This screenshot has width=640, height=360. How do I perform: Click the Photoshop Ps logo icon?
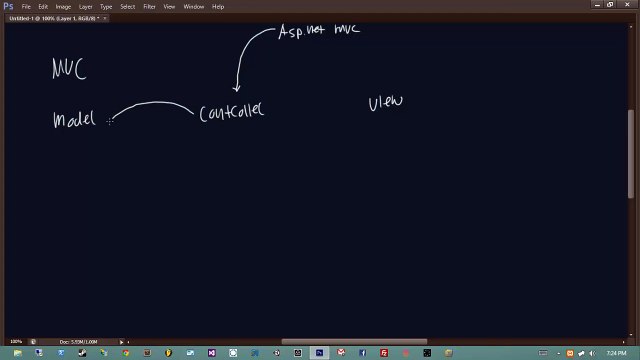pyautogui.click(x=8, y=6)
